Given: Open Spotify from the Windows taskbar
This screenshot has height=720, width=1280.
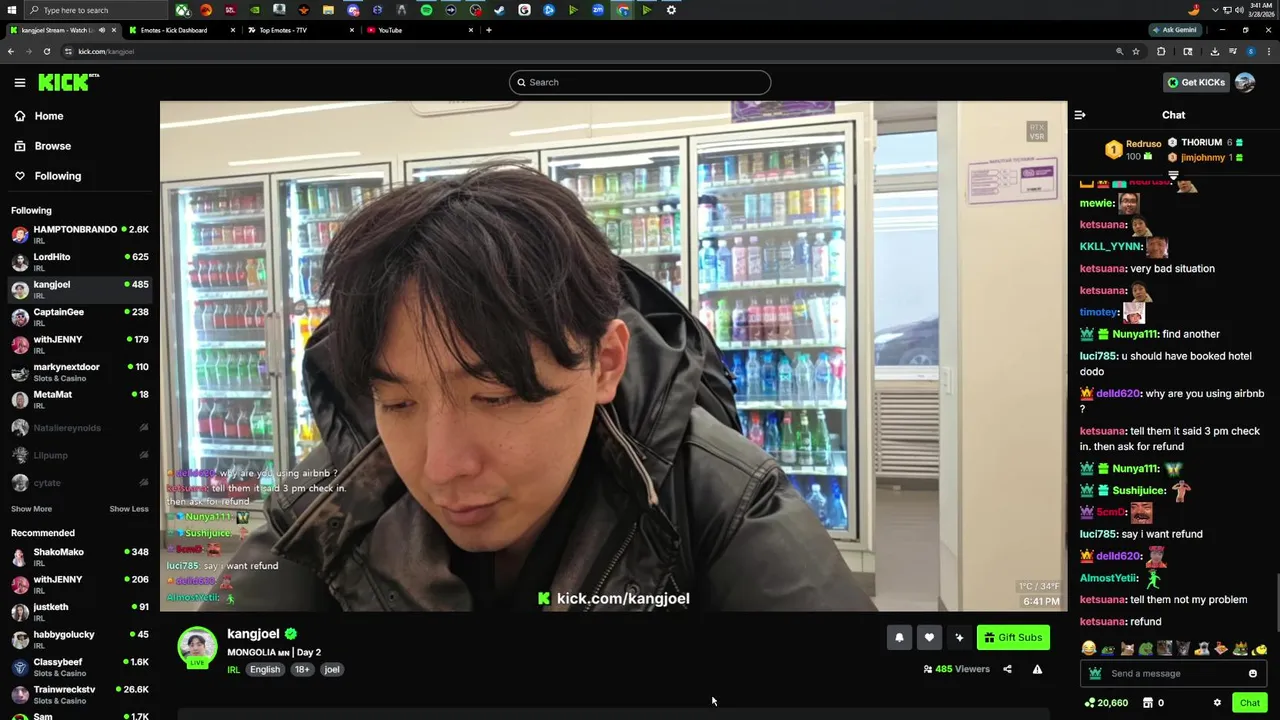Looking at the screenshot, I should click(426, 10).
